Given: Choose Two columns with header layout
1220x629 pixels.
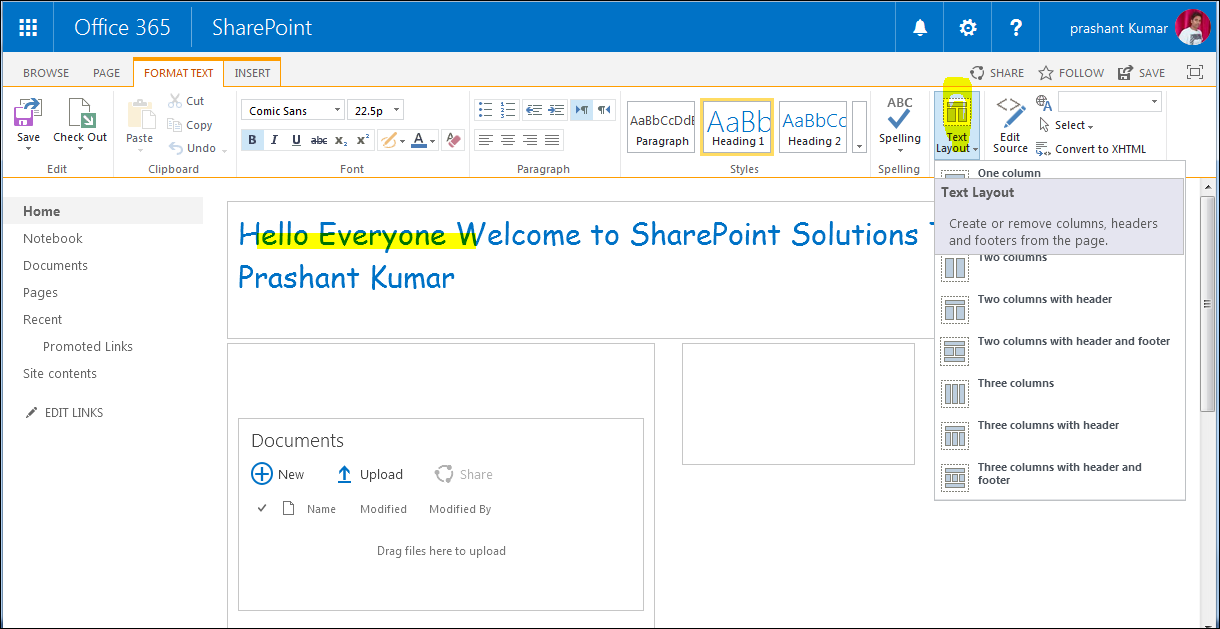Looking at the screenshot, I should click(x=1060, y=308).
